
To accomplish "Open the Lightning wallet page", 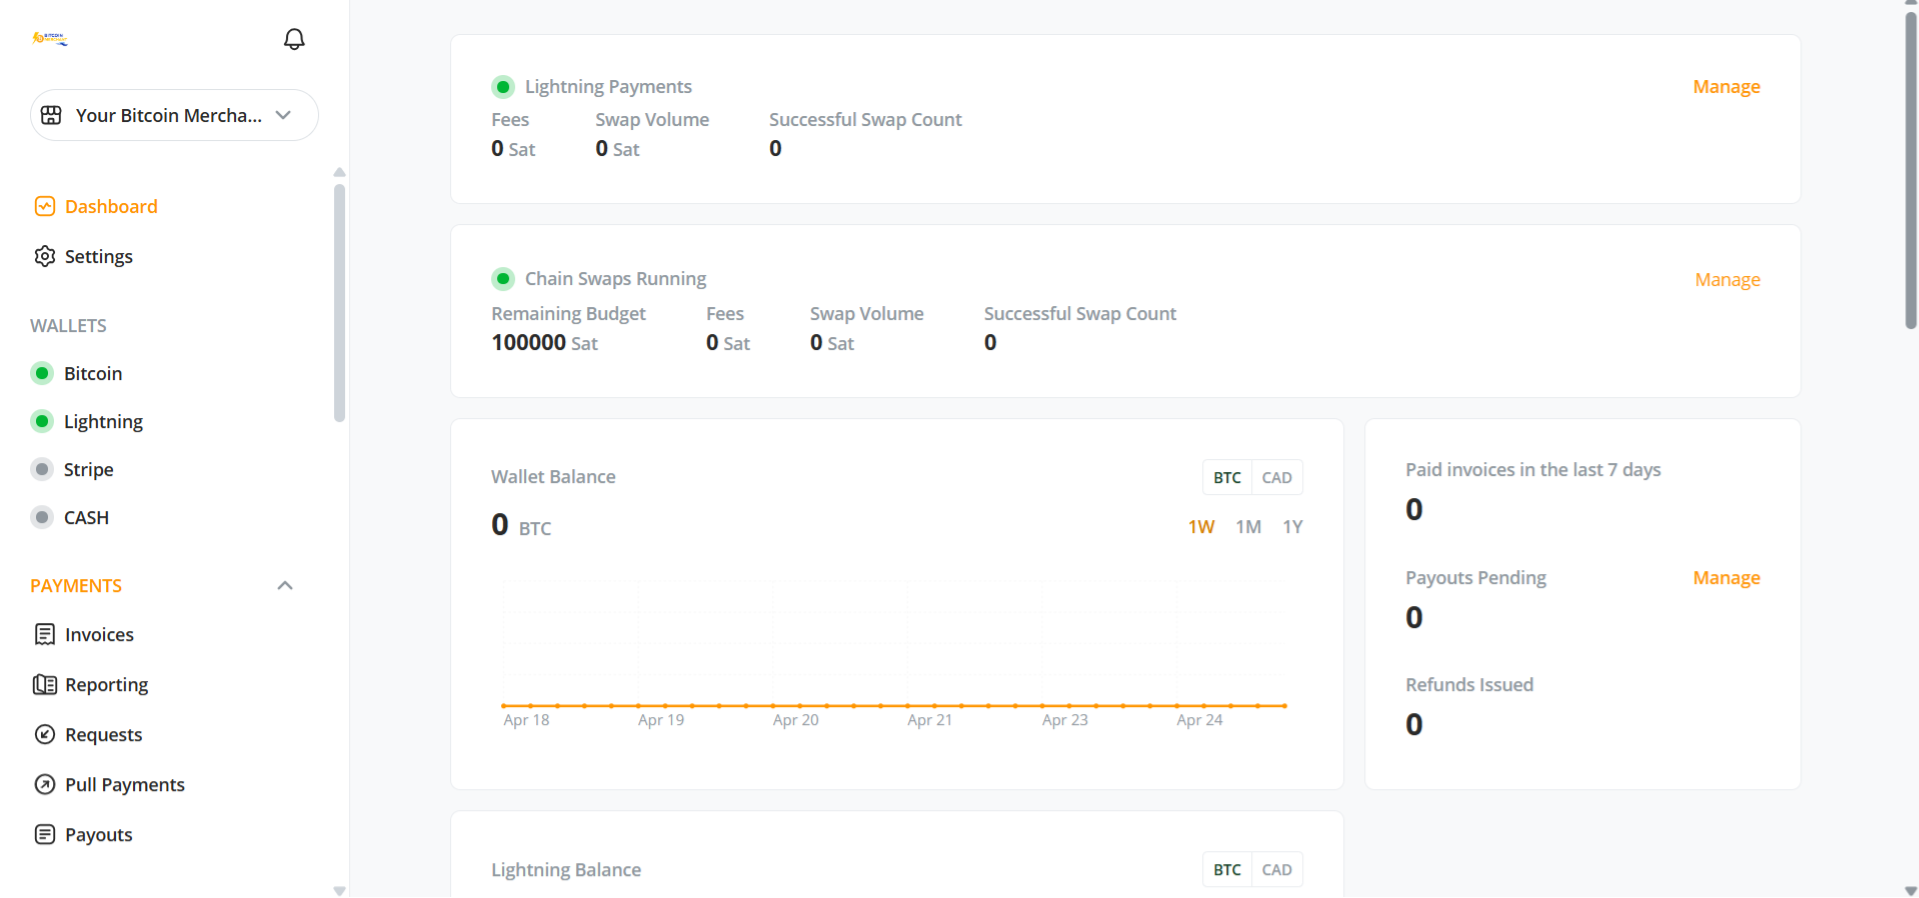I will tap(103, 421).
